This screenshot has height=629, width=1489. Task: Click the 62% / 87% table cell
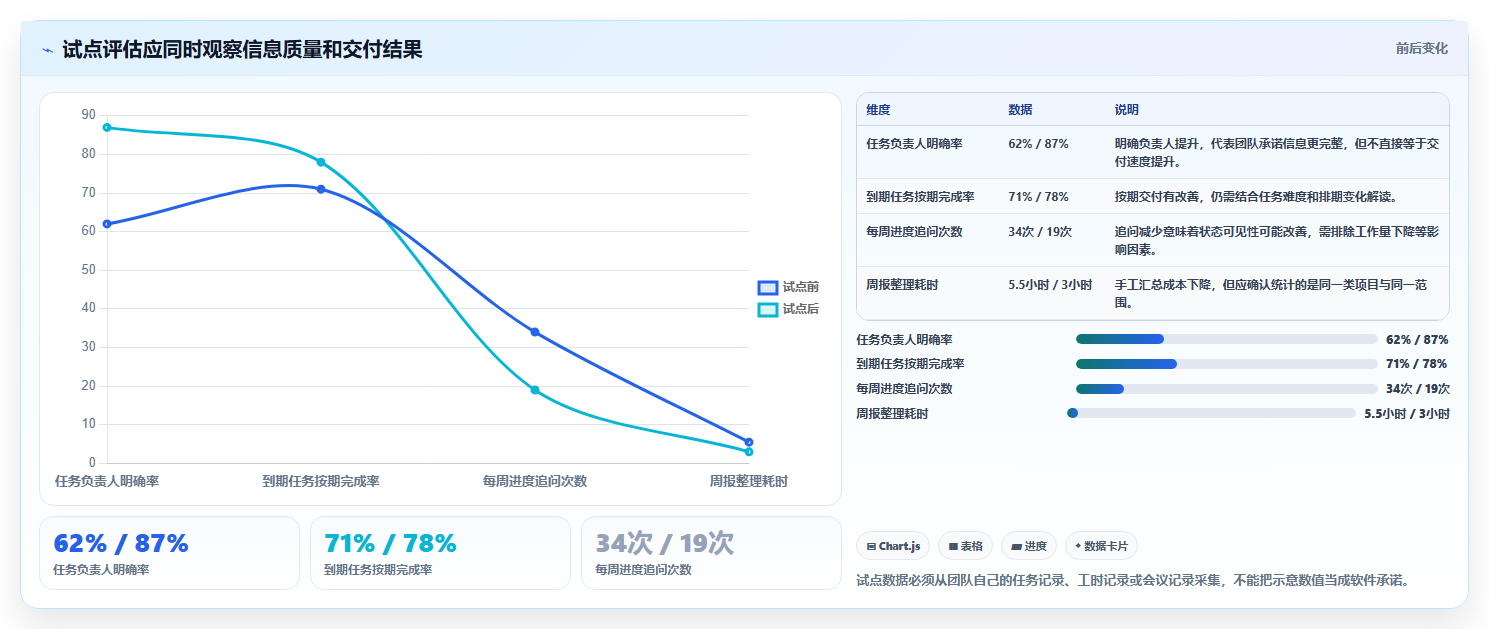1038,144
